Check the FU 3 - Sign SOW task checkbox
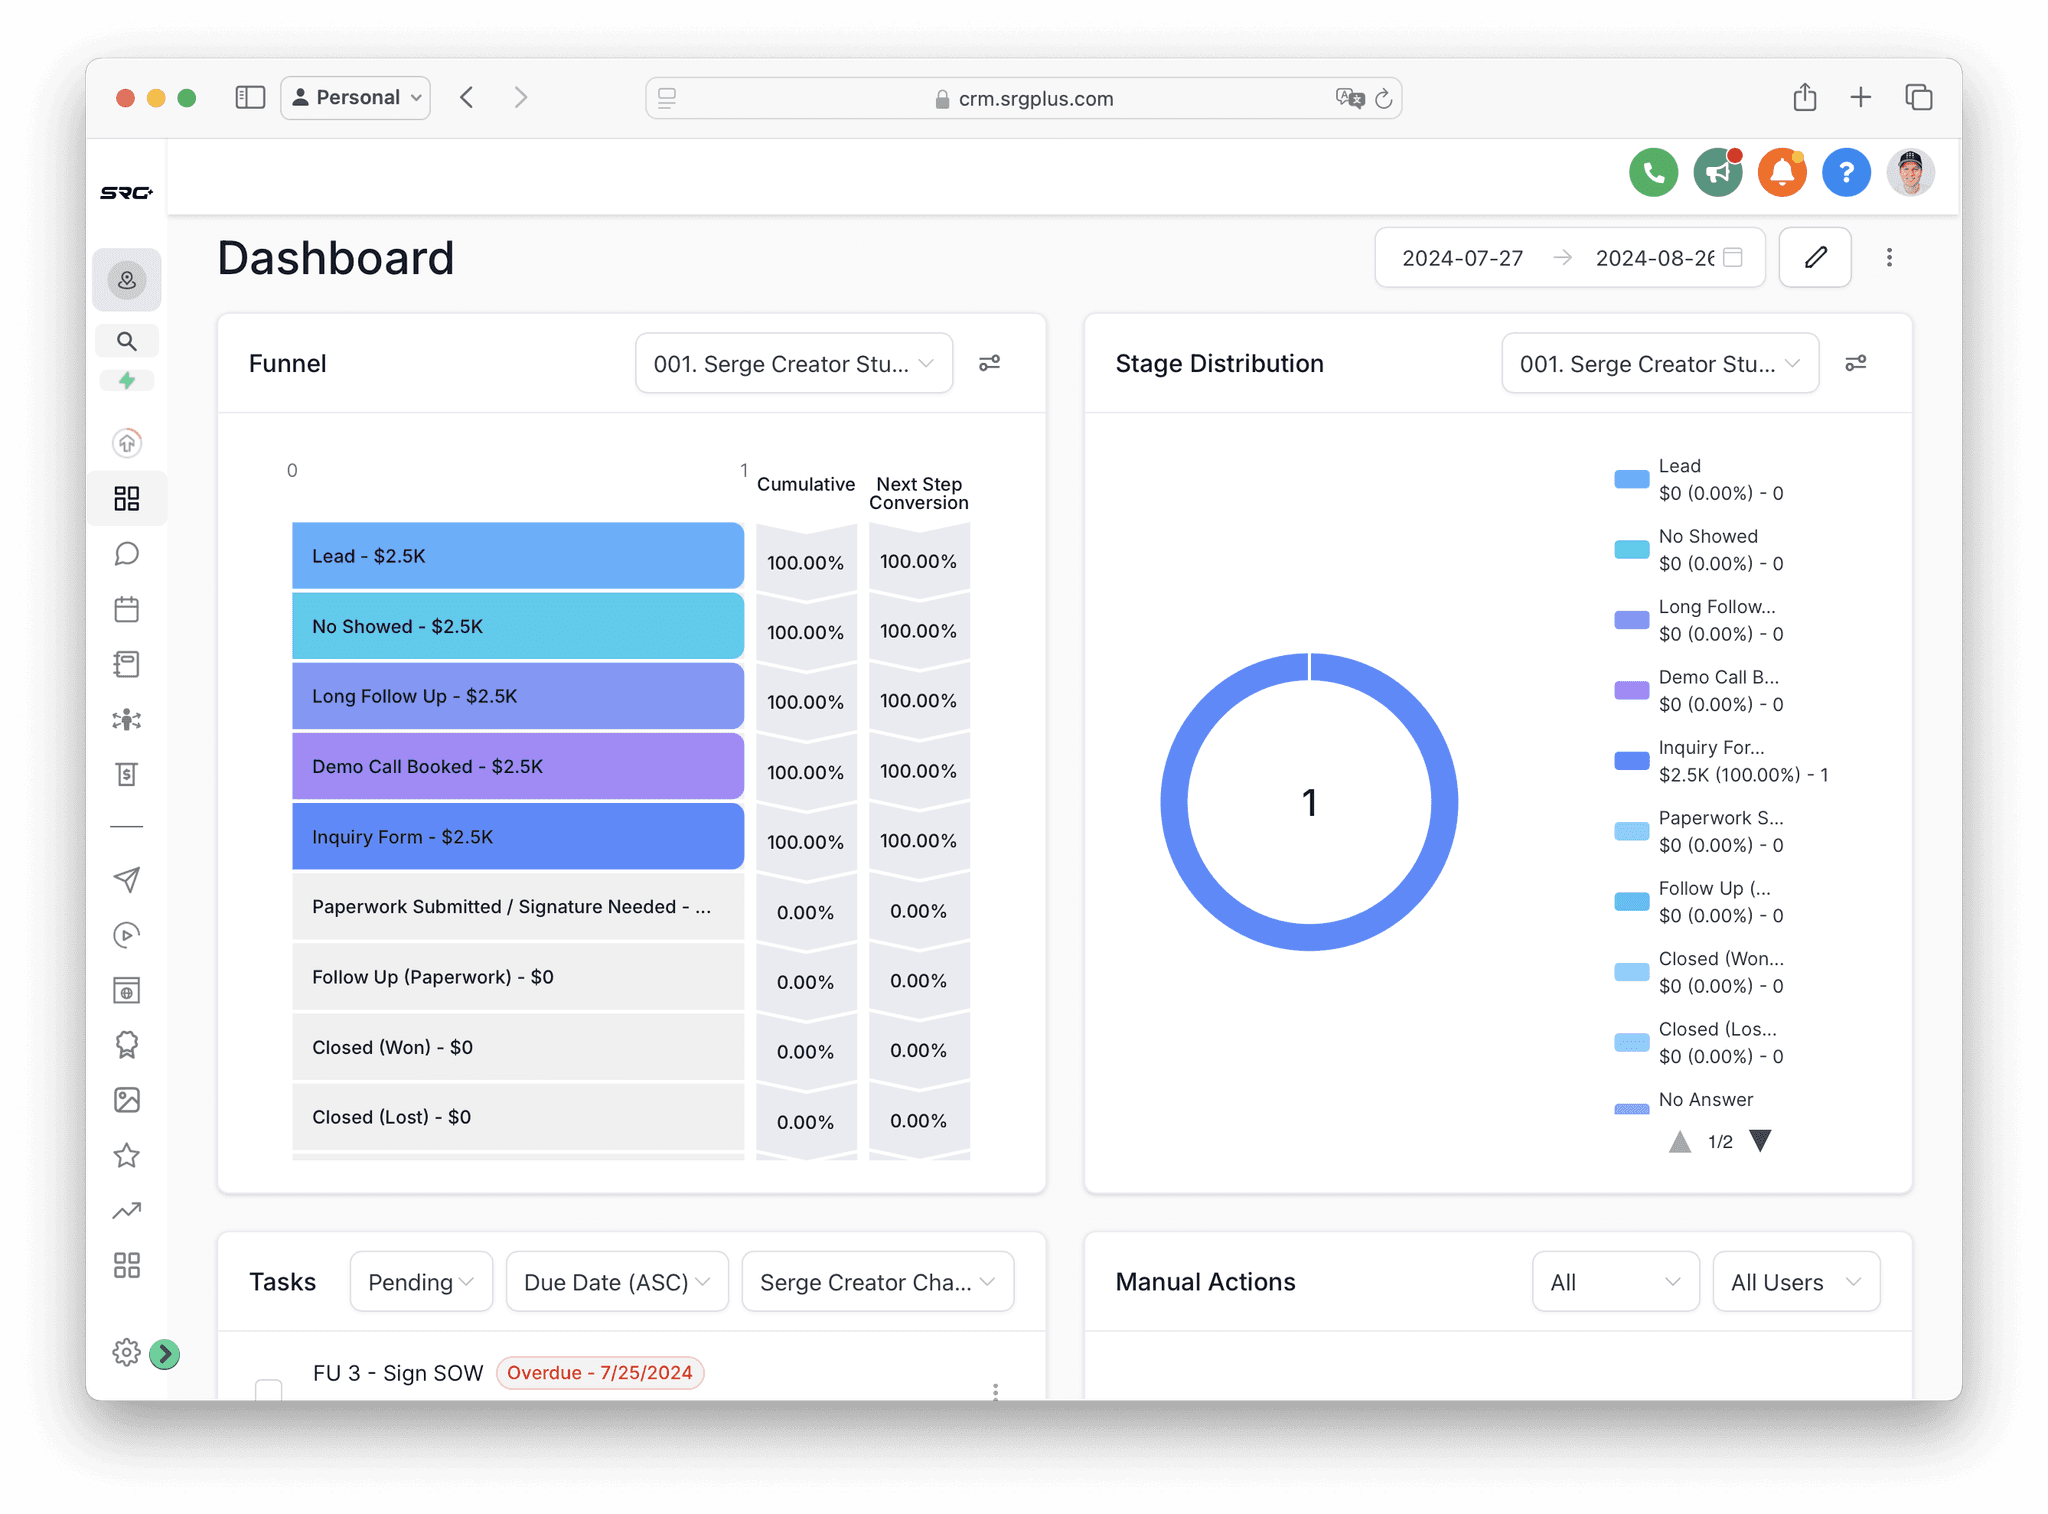This screenshot has width=2048, height=1514. 269,1389
